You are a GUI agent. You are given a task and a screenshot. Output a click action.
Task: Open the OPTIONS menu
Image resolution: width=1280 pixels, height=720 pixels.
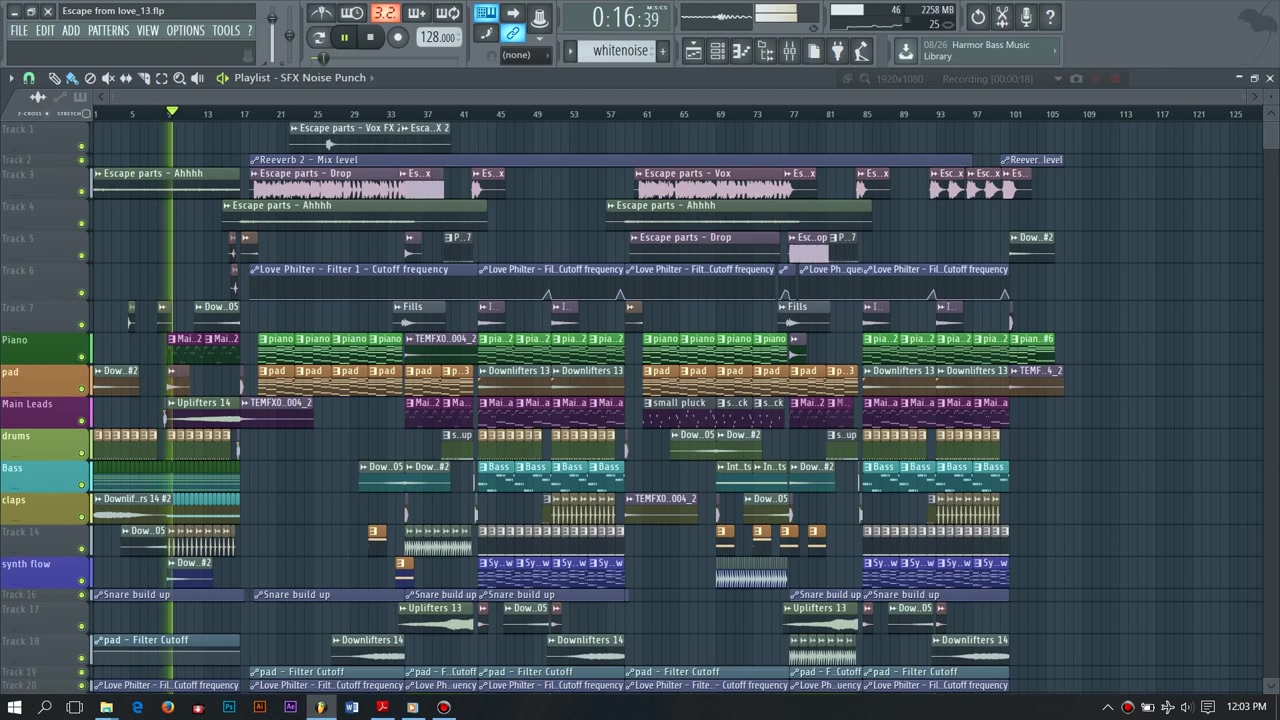click(185, 31)
